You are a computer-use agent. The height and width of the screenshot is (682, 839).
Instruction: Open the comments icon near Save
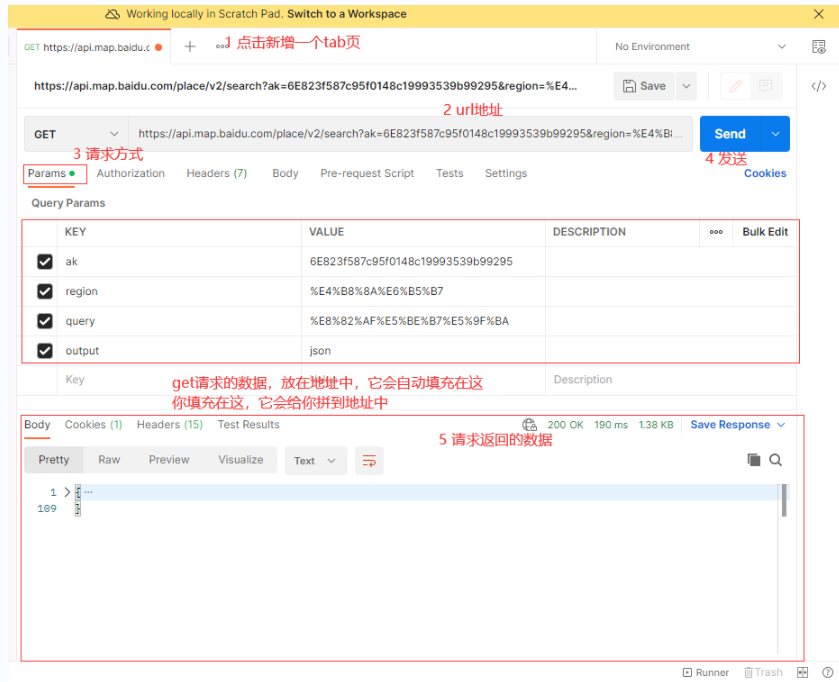click(x=766, y=86)
